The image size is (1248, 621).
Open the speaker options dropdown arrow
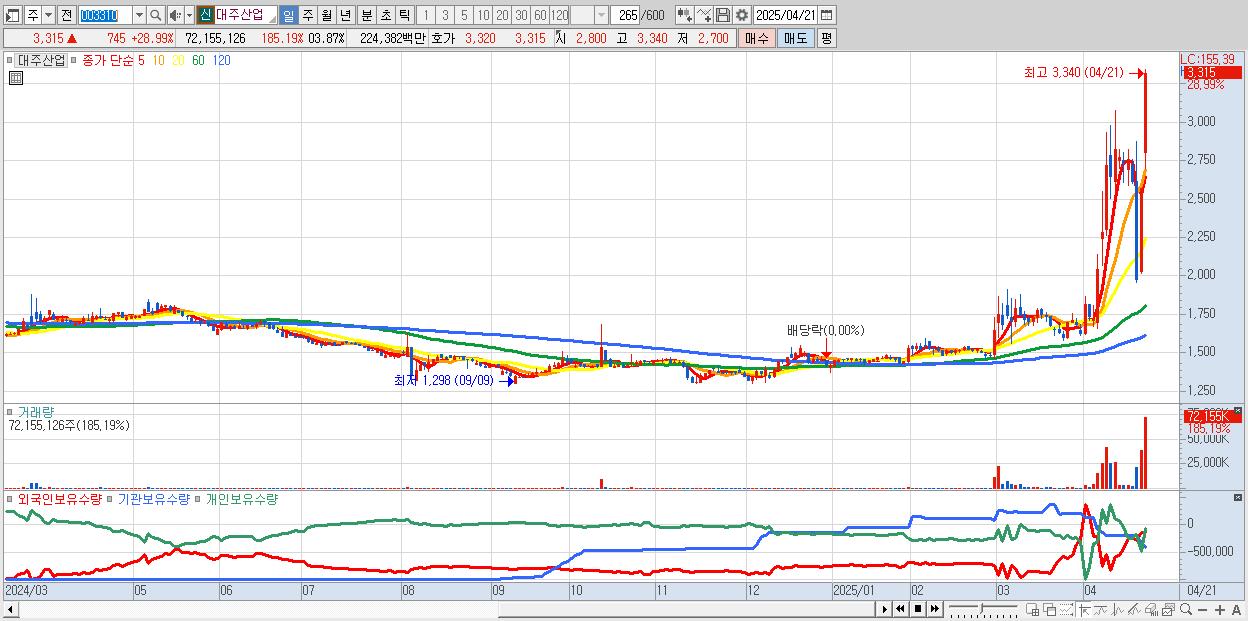pyautogui.click(x=189, y=15)
